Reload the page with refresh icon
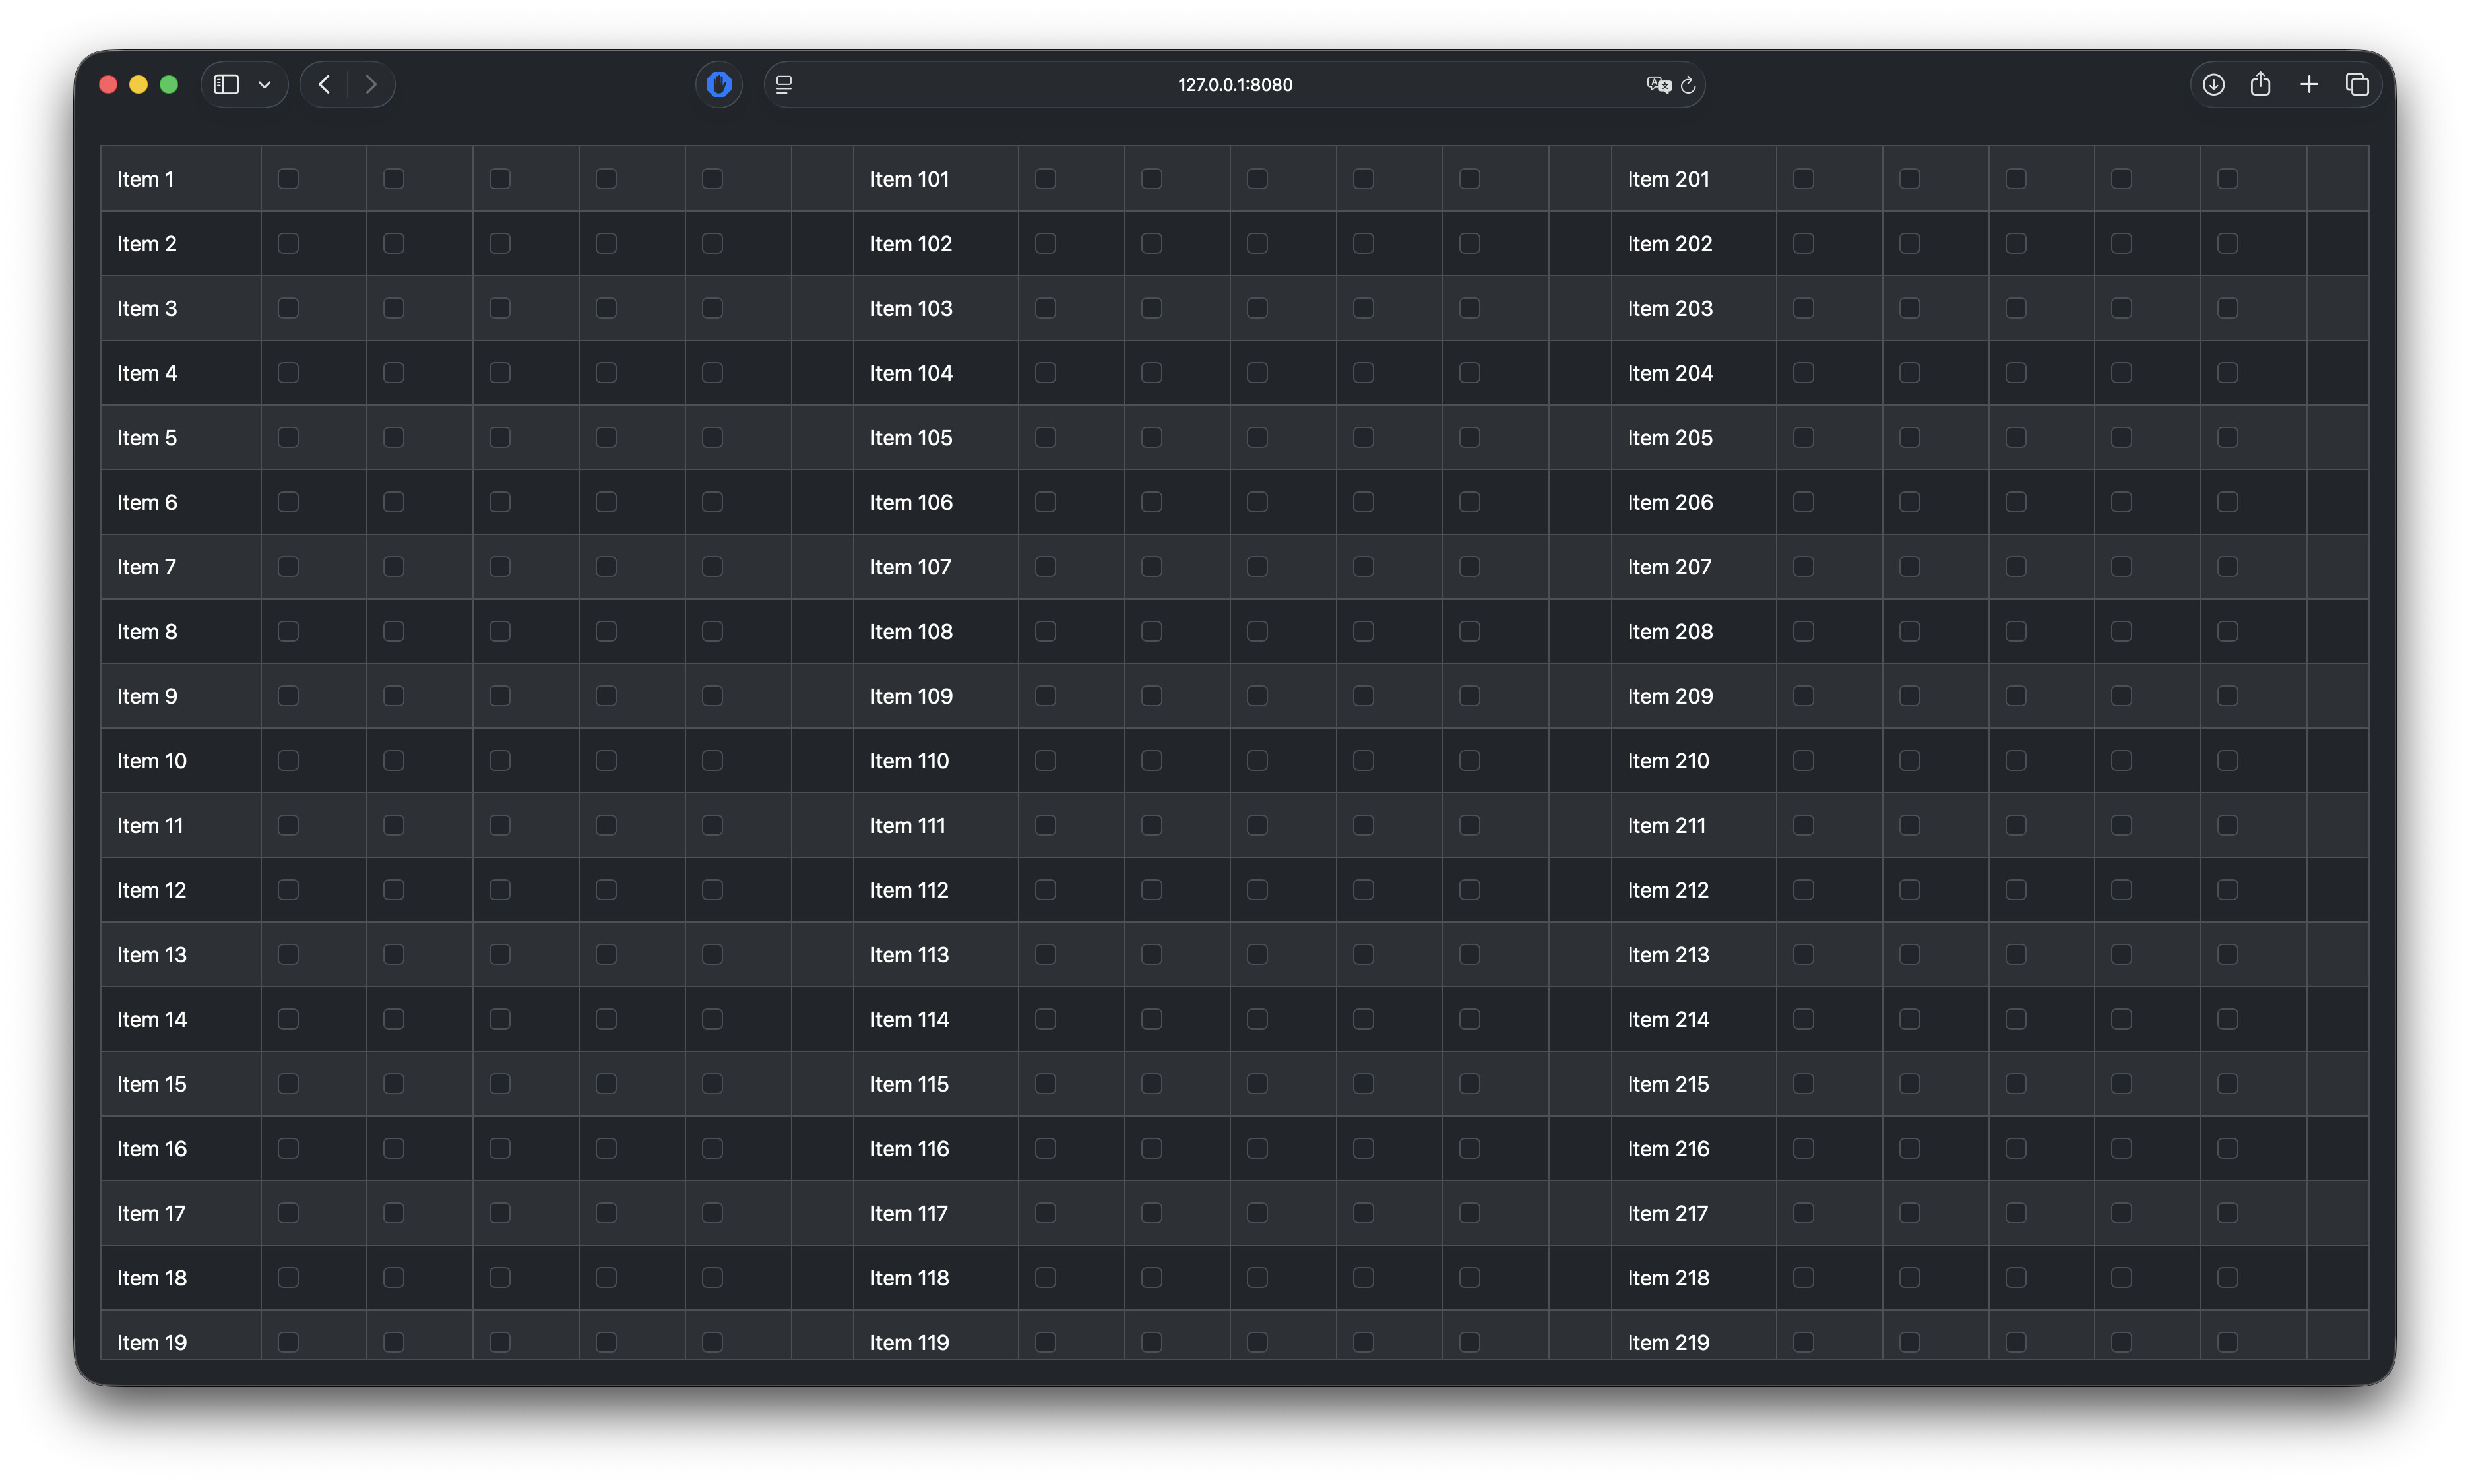The height and width of the screenshot is (1484, 2470). click(x=1688, y=85)
